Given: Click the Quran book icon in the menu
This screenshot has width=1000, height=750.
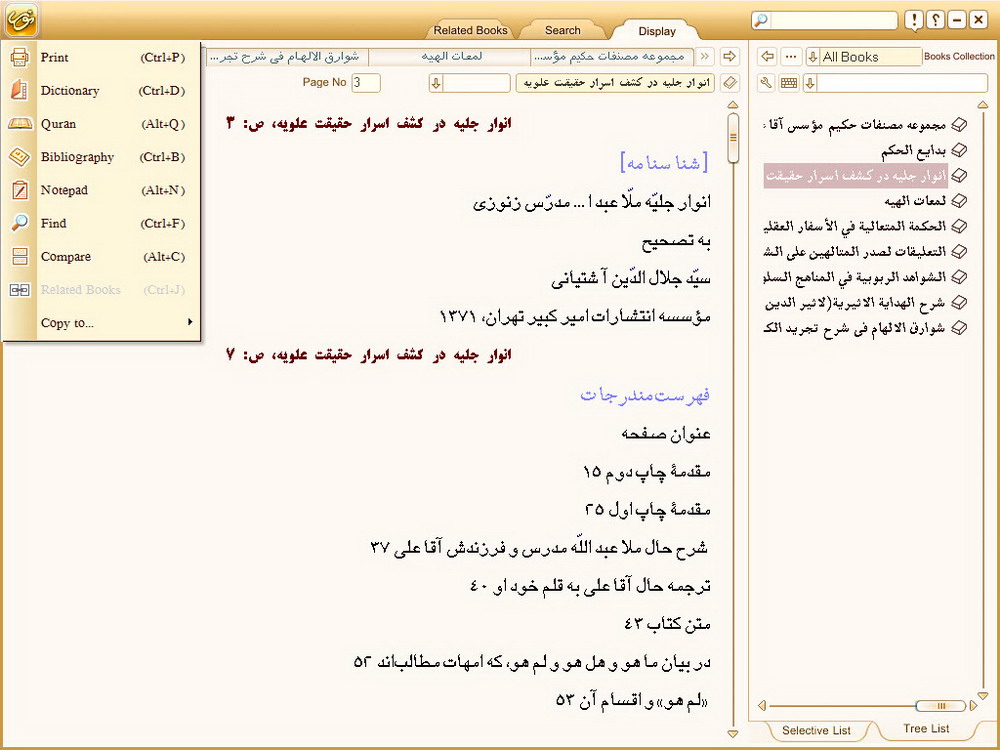Looking at the screenshot, I should pos(19,124).
